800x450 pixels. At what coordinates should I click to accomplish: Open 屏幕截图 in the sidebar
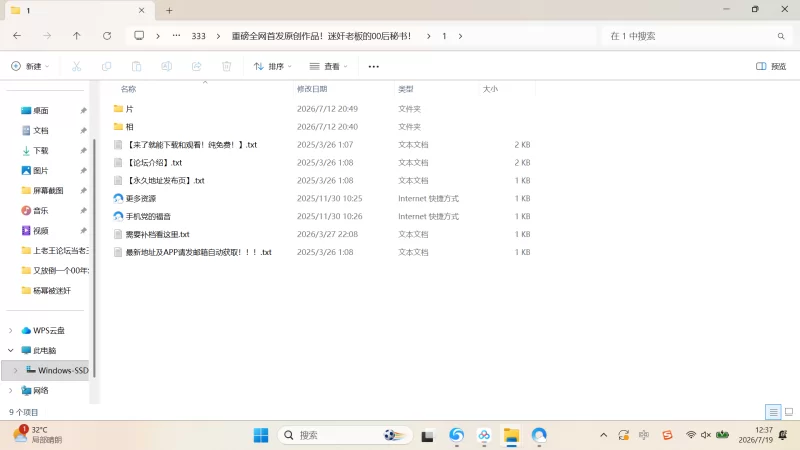click(x=48, y=190)
